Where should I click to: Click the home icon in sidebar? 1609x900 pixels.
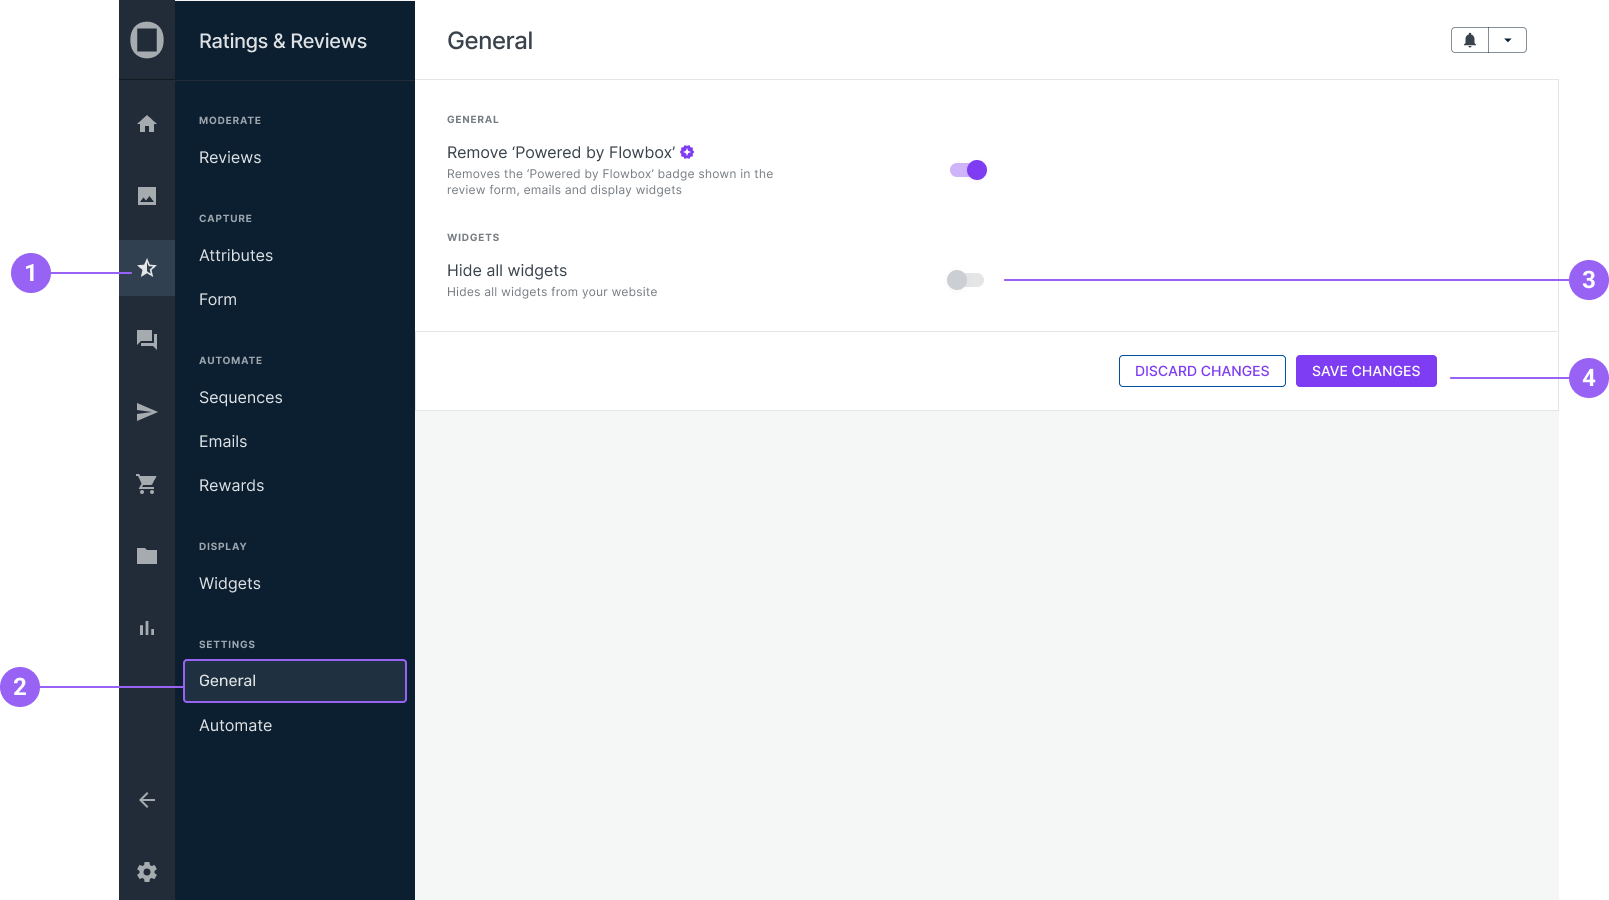click(x=147, y=124)
